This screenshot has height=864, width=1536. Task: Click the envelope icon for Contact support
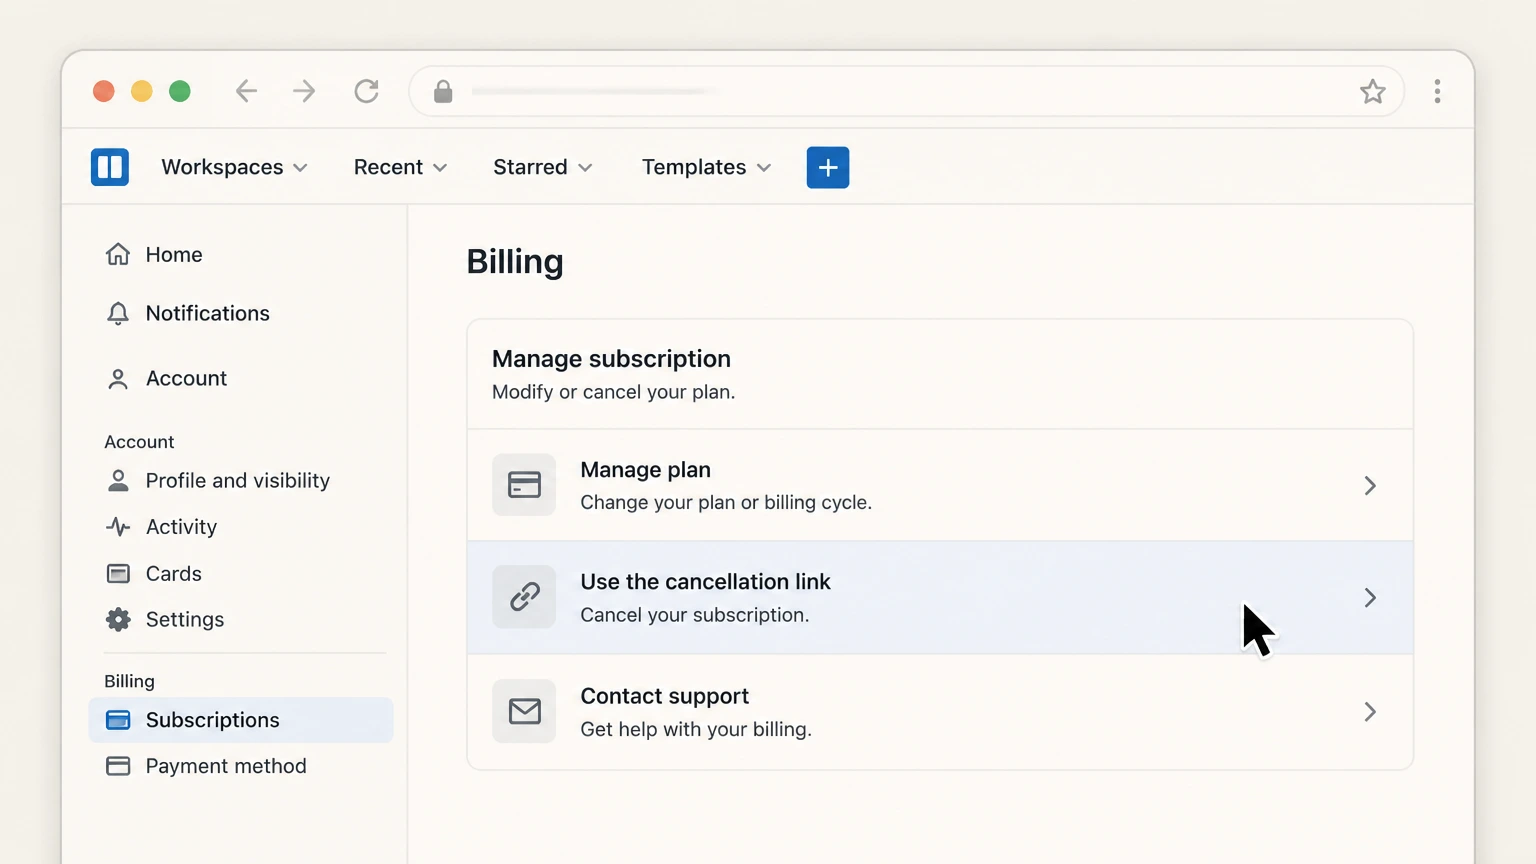point(524,711)
